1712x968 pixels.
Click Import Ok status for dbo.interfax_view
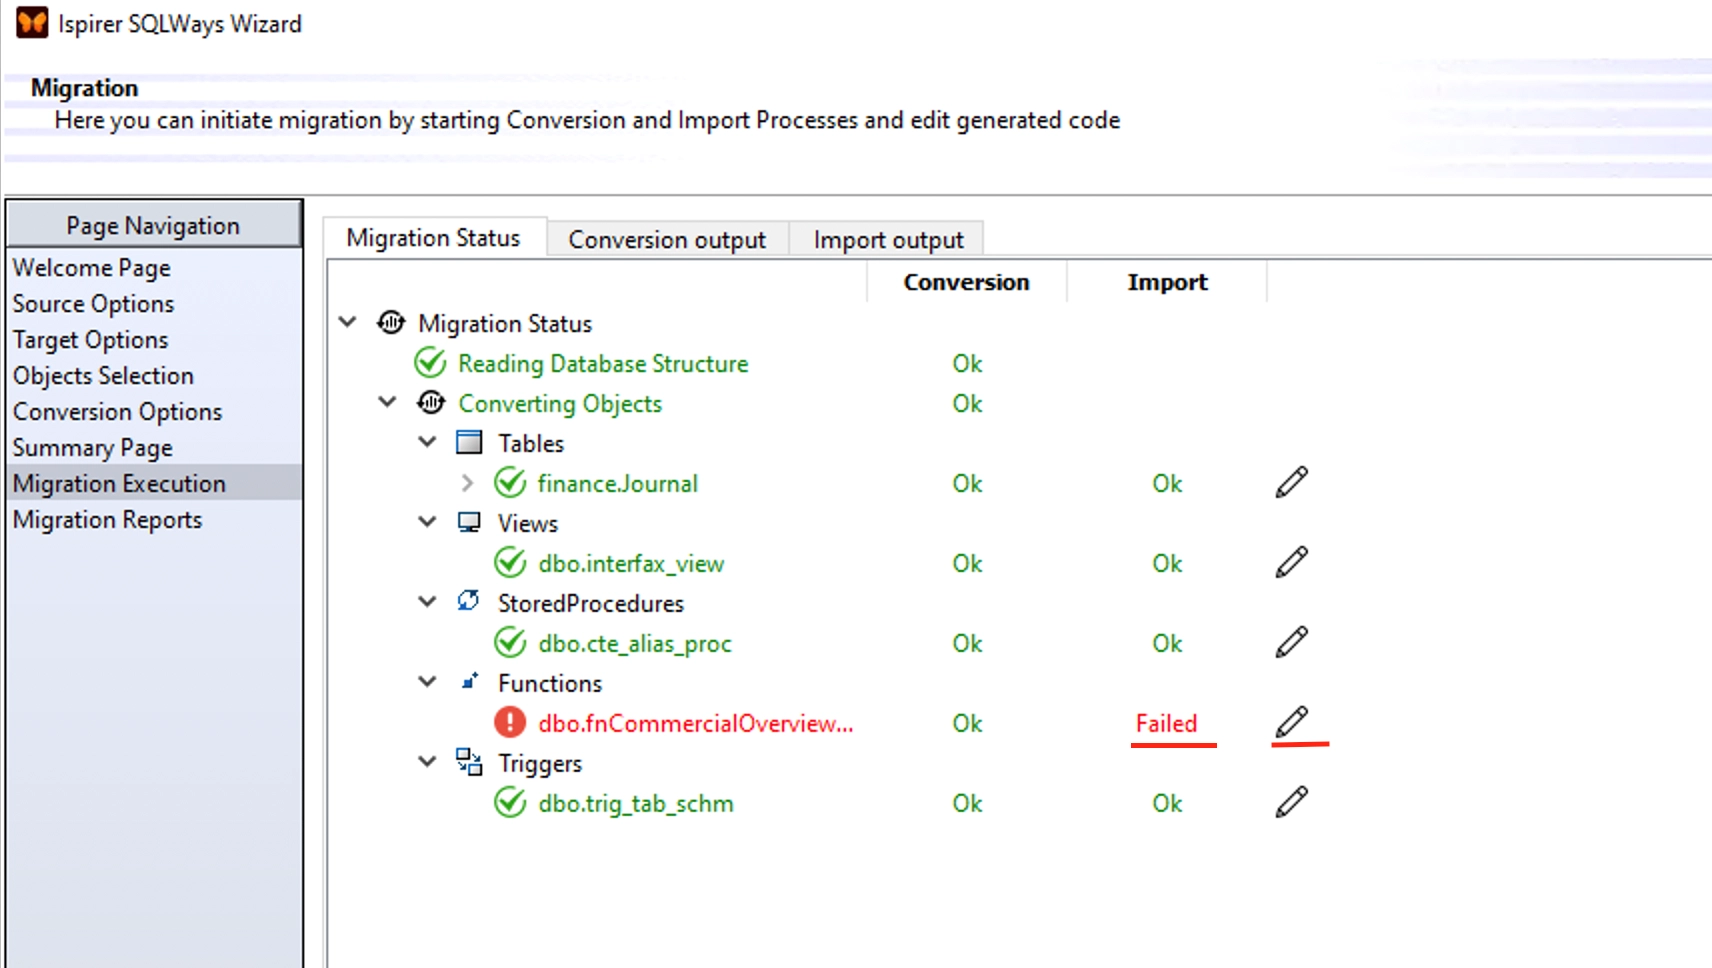pos(1167,563)
